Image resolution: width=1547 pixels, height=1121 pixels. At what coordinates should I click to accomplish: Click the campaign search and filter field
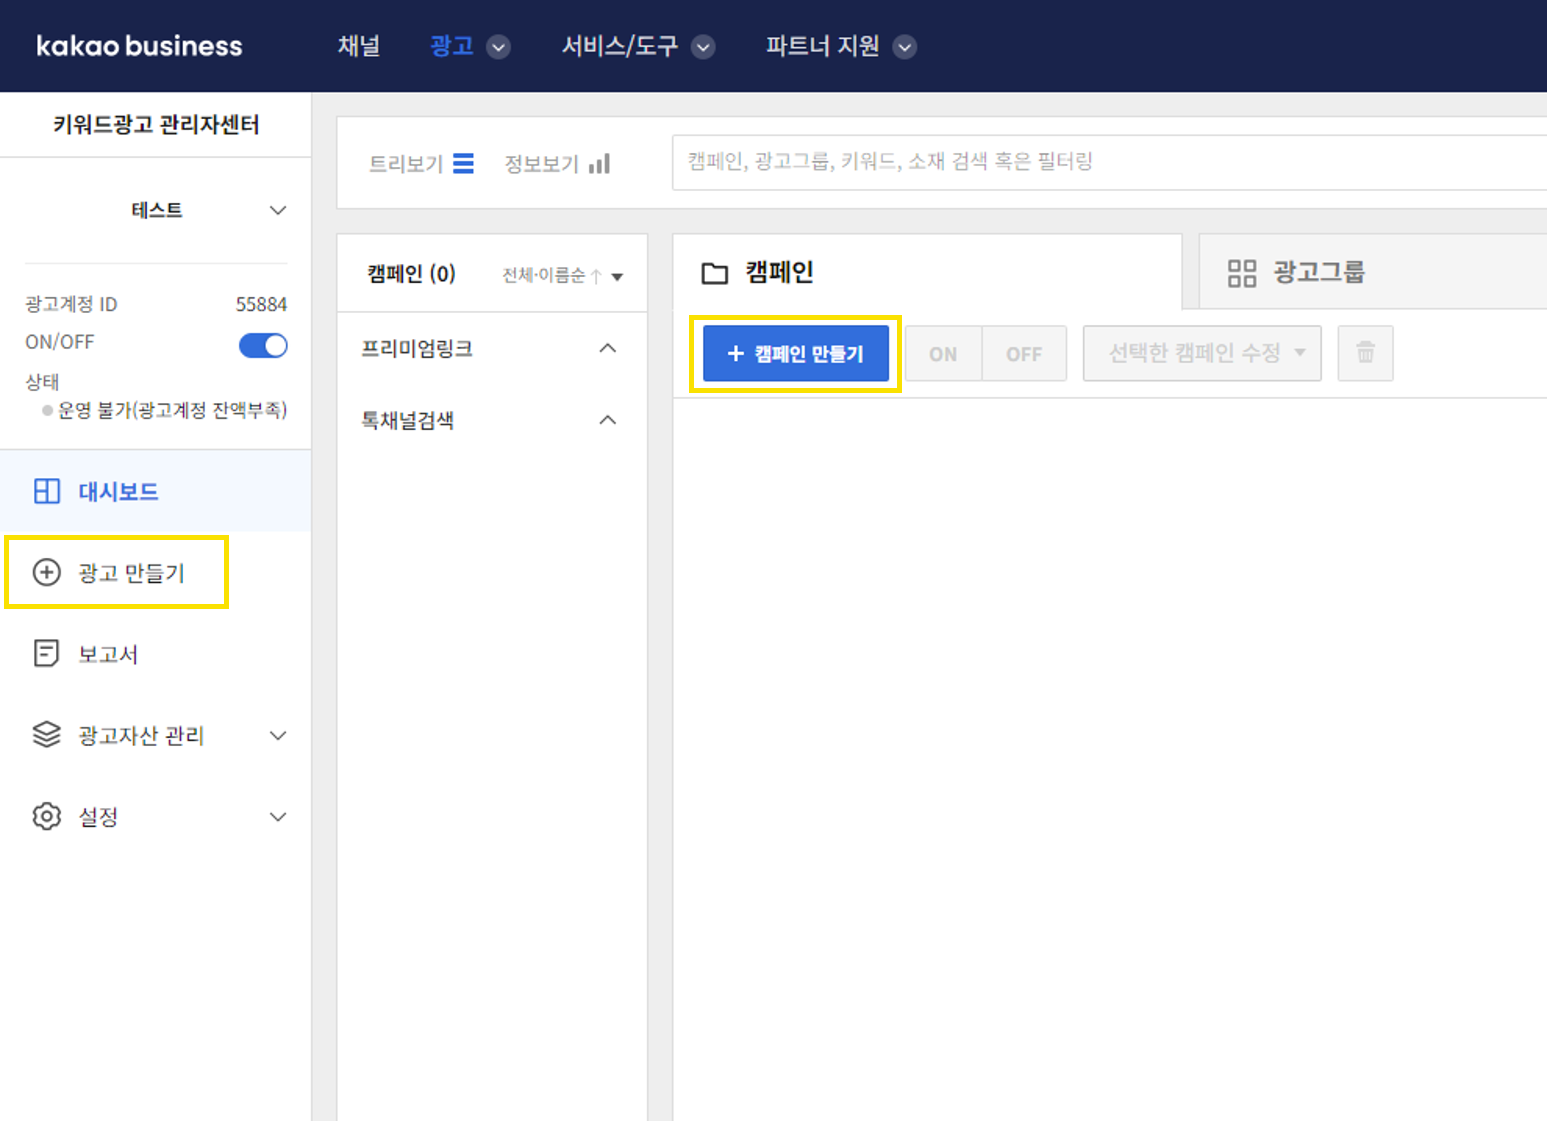[x=1100, y=162]
